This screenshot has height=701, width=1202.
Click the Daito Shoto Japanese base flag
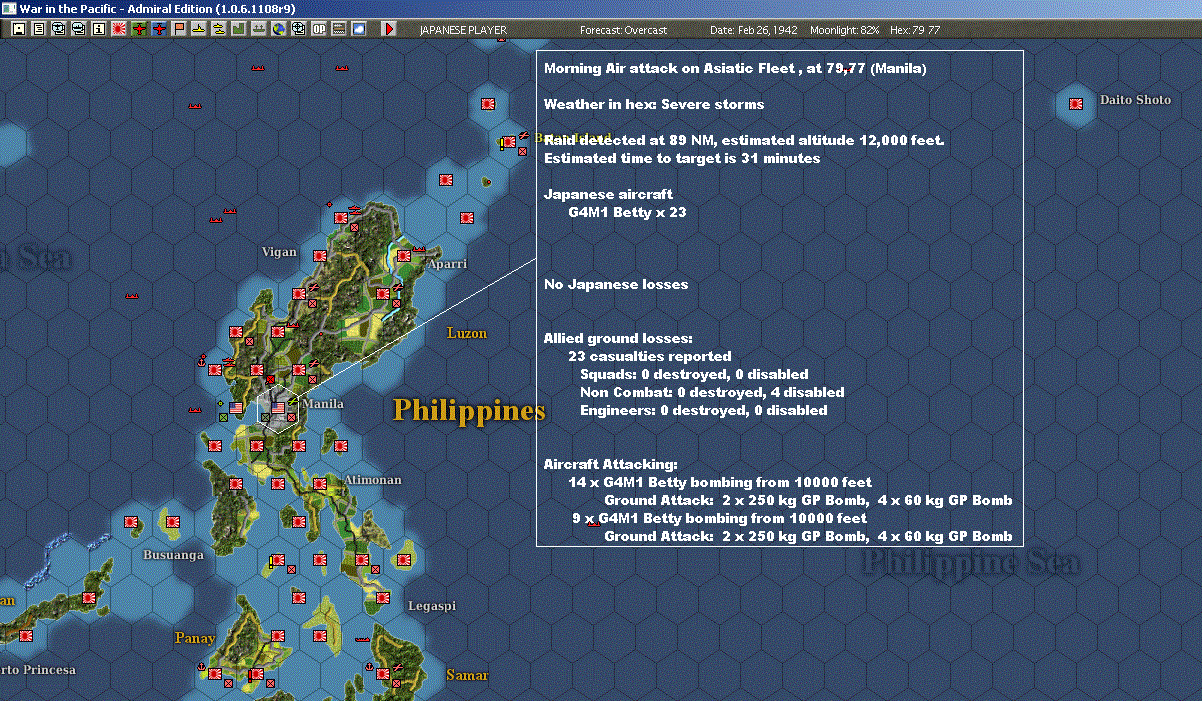click(x=1077, y=102)
